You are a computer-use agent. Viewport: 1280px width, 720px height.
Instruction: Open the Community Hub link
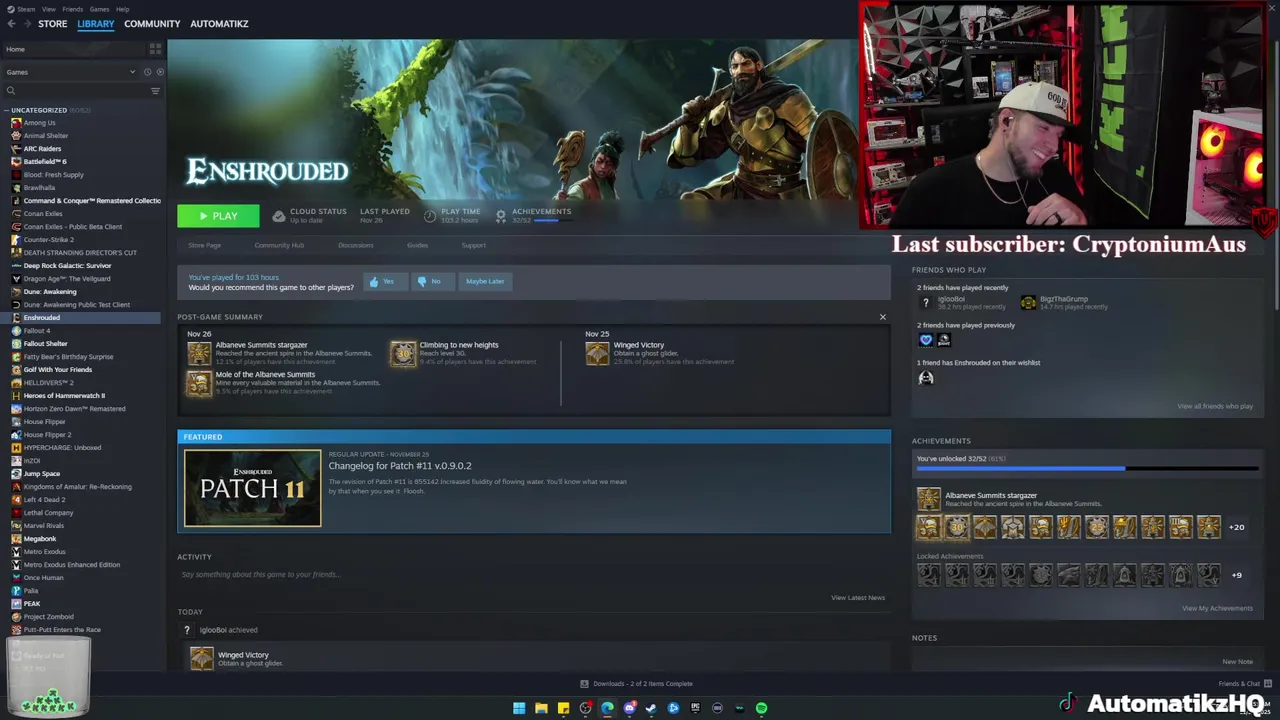(279, 245)
